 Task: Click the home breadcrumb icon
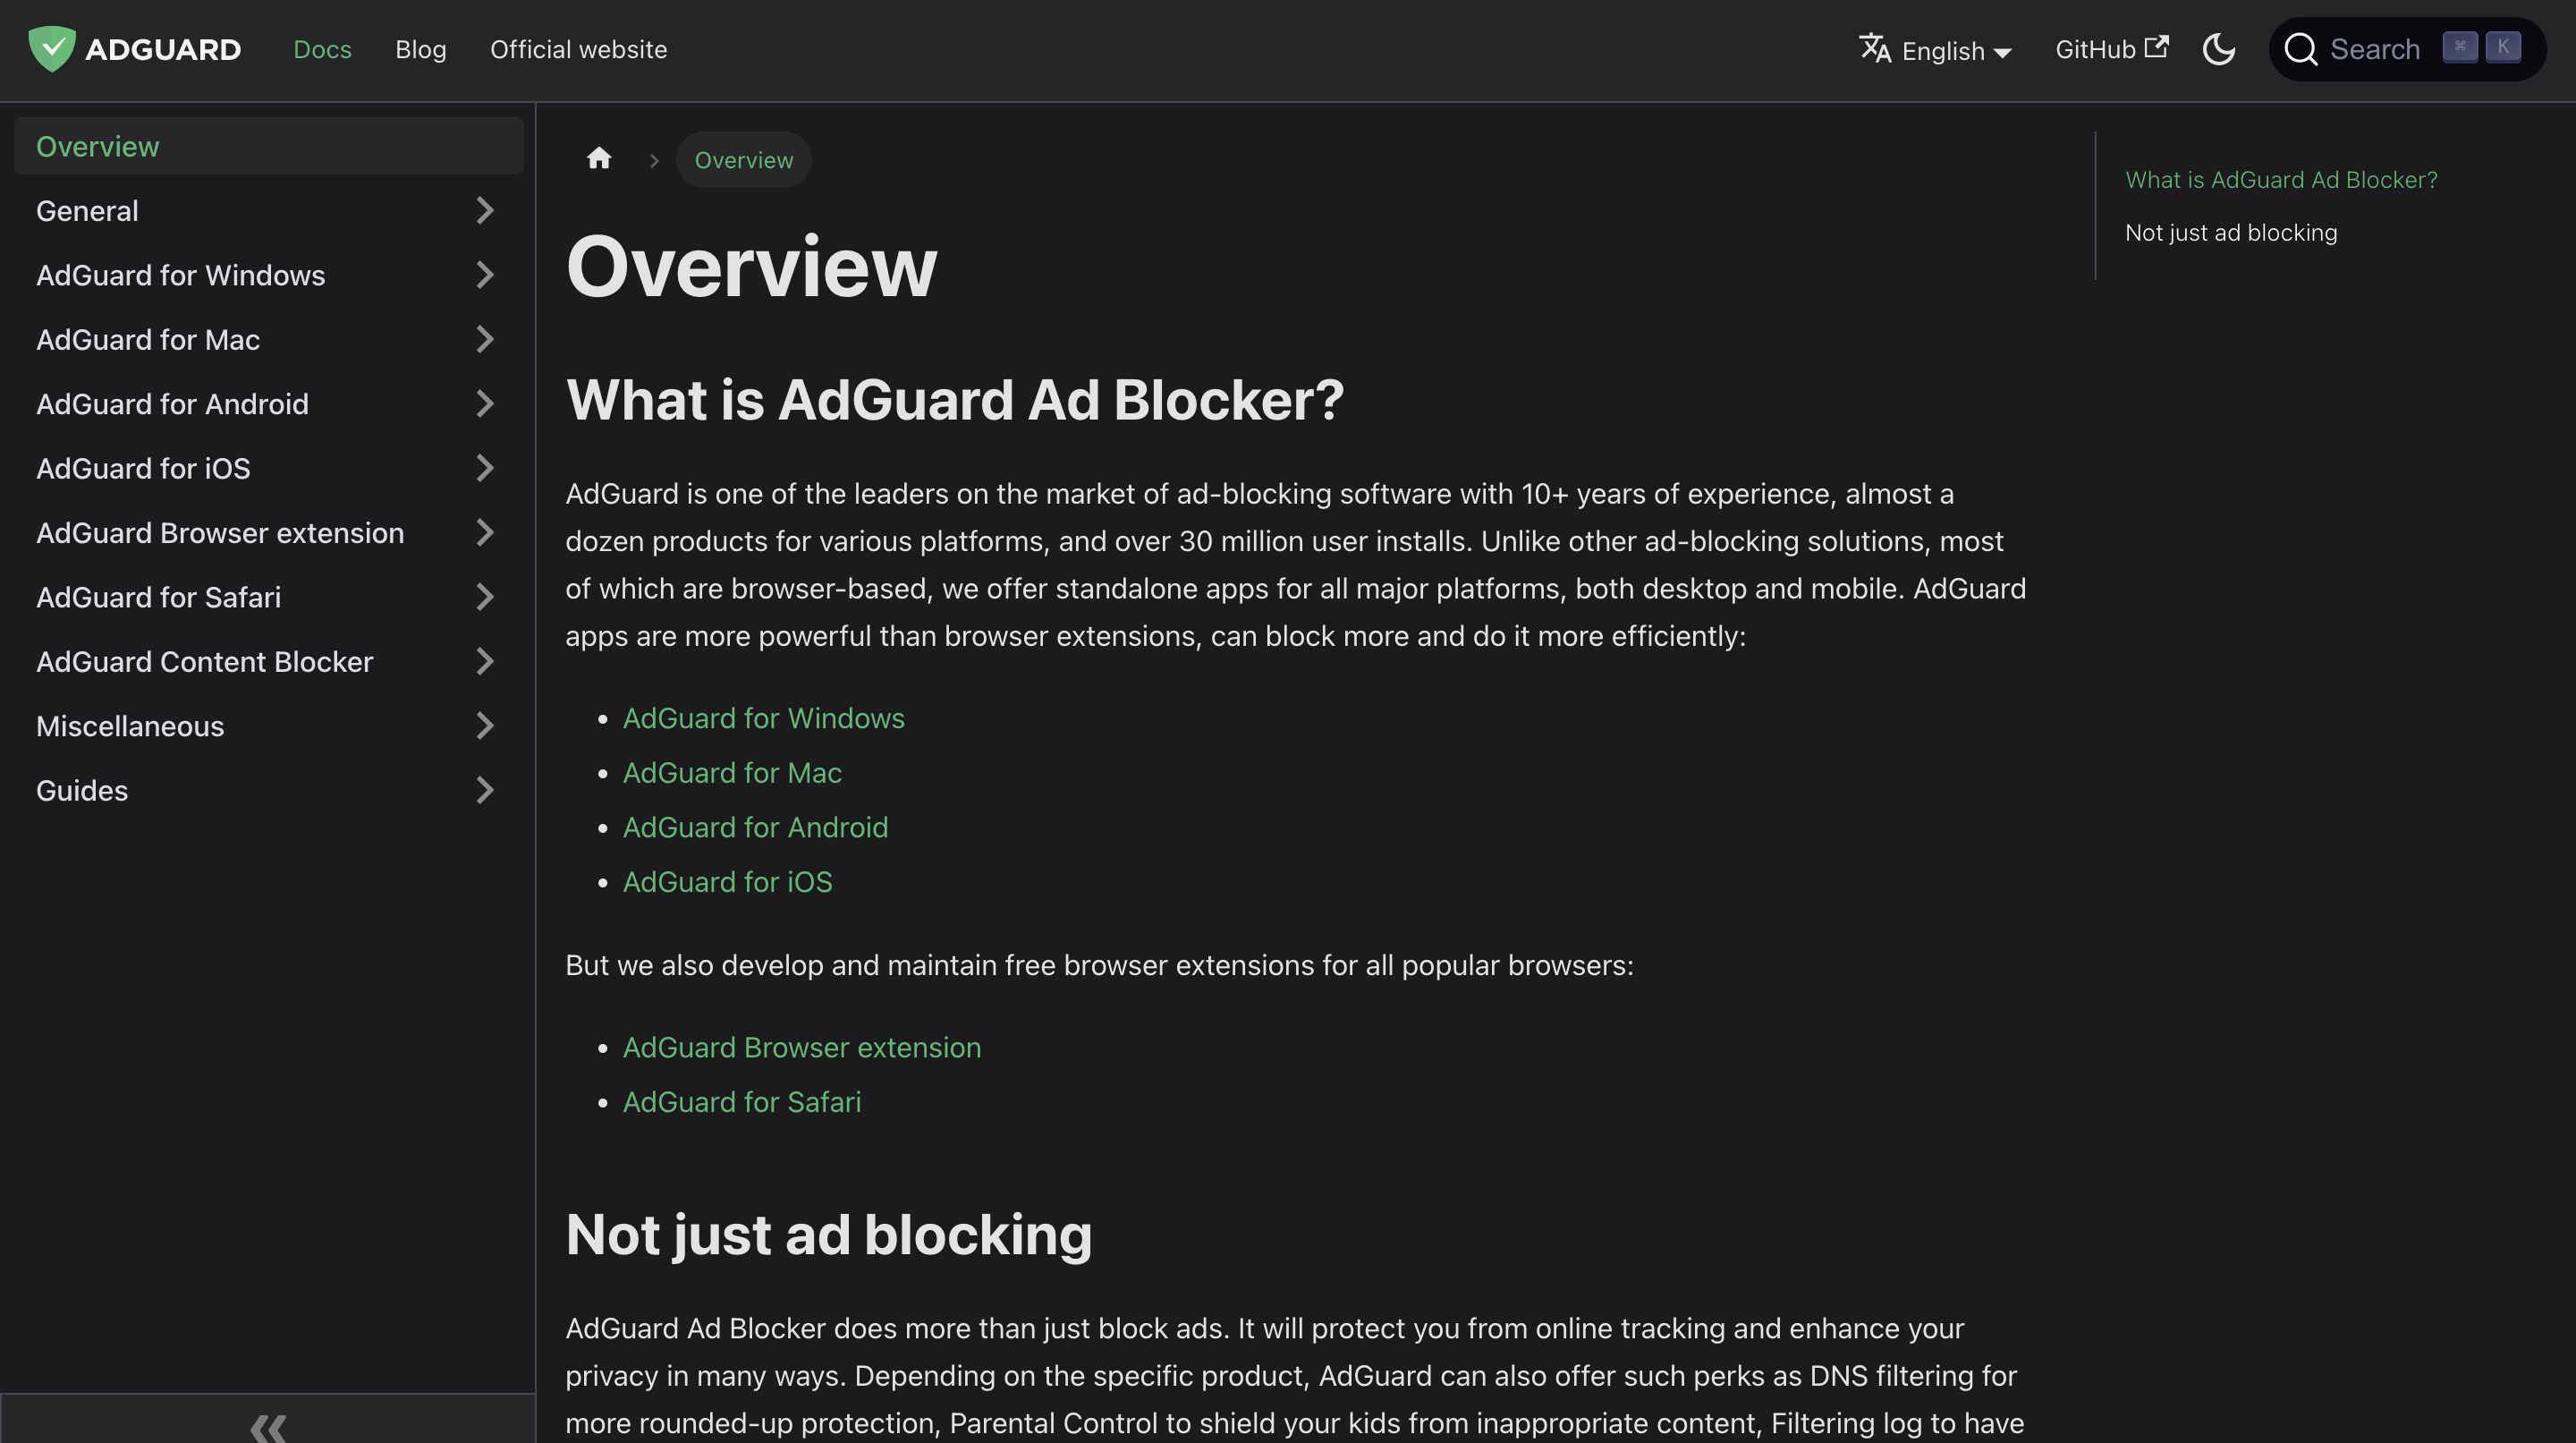599,159
